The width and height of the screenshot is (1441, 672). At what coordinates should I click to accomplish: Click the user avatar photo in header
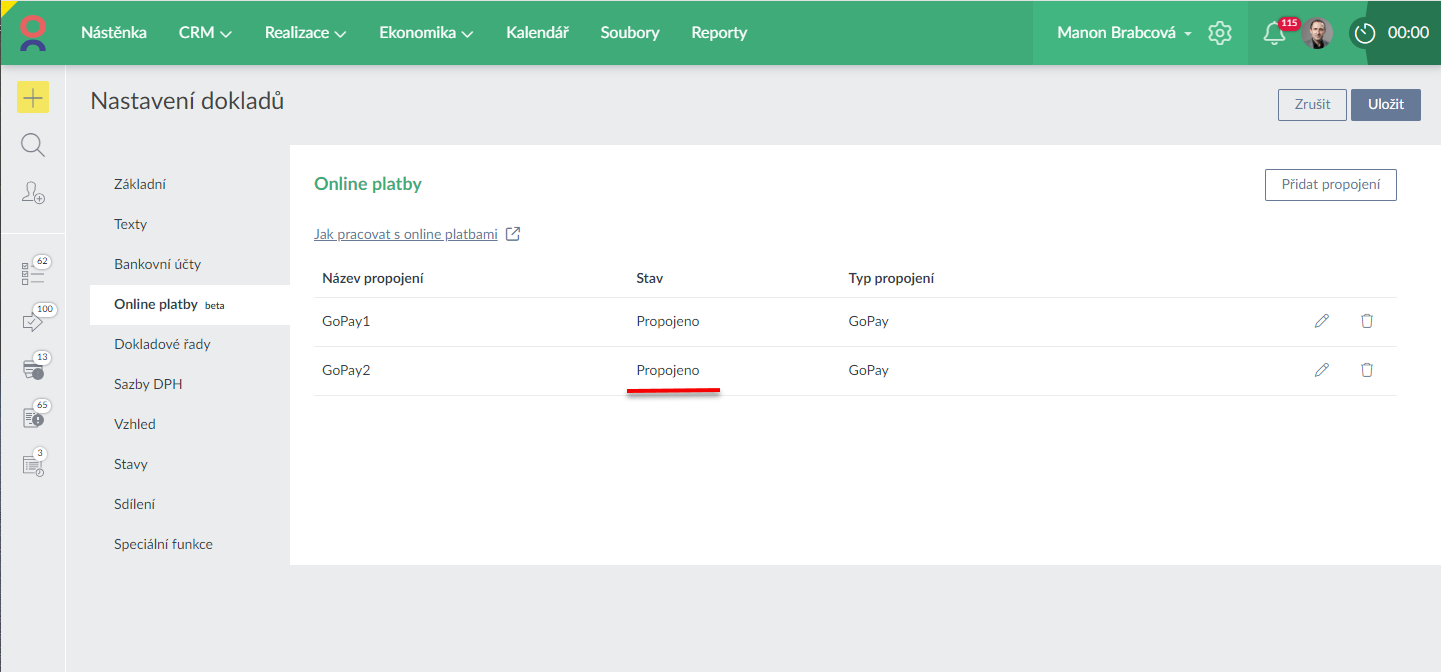click(x=1317, y=33)
